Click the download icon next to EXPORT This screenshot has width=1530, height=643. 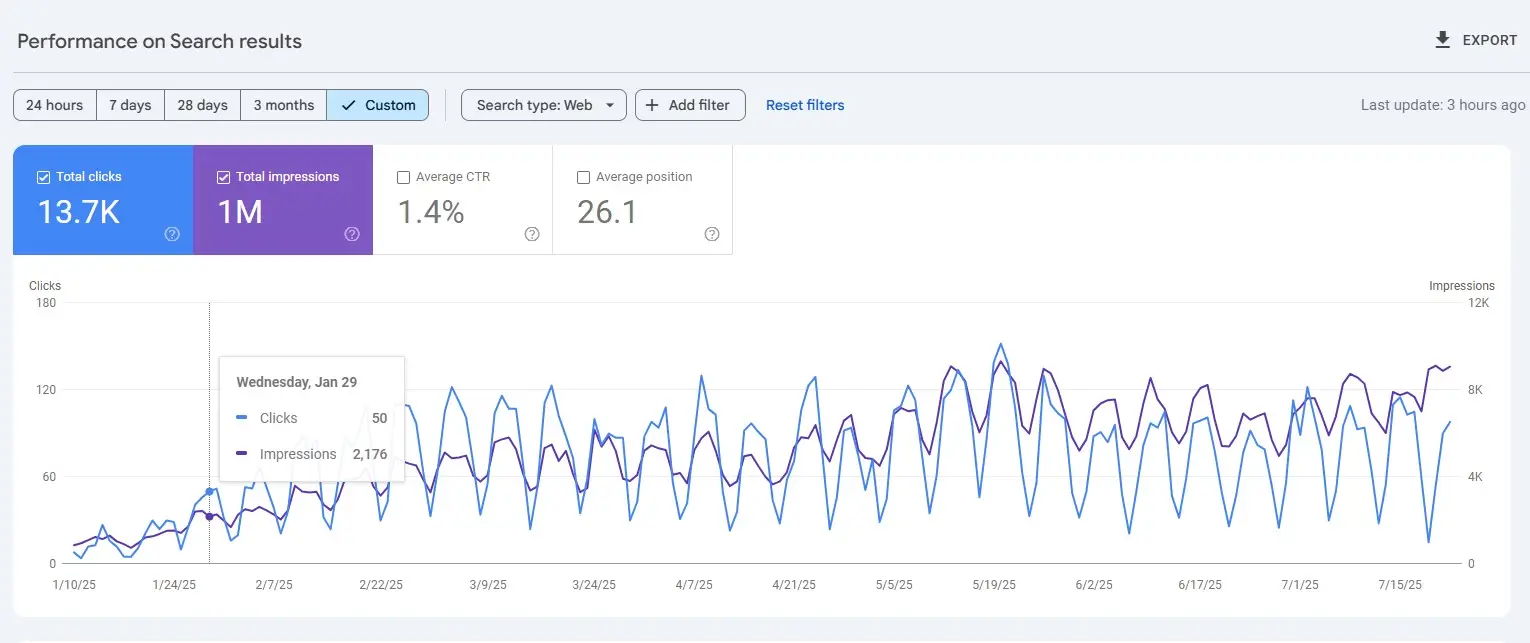[x=1441, y=39]
